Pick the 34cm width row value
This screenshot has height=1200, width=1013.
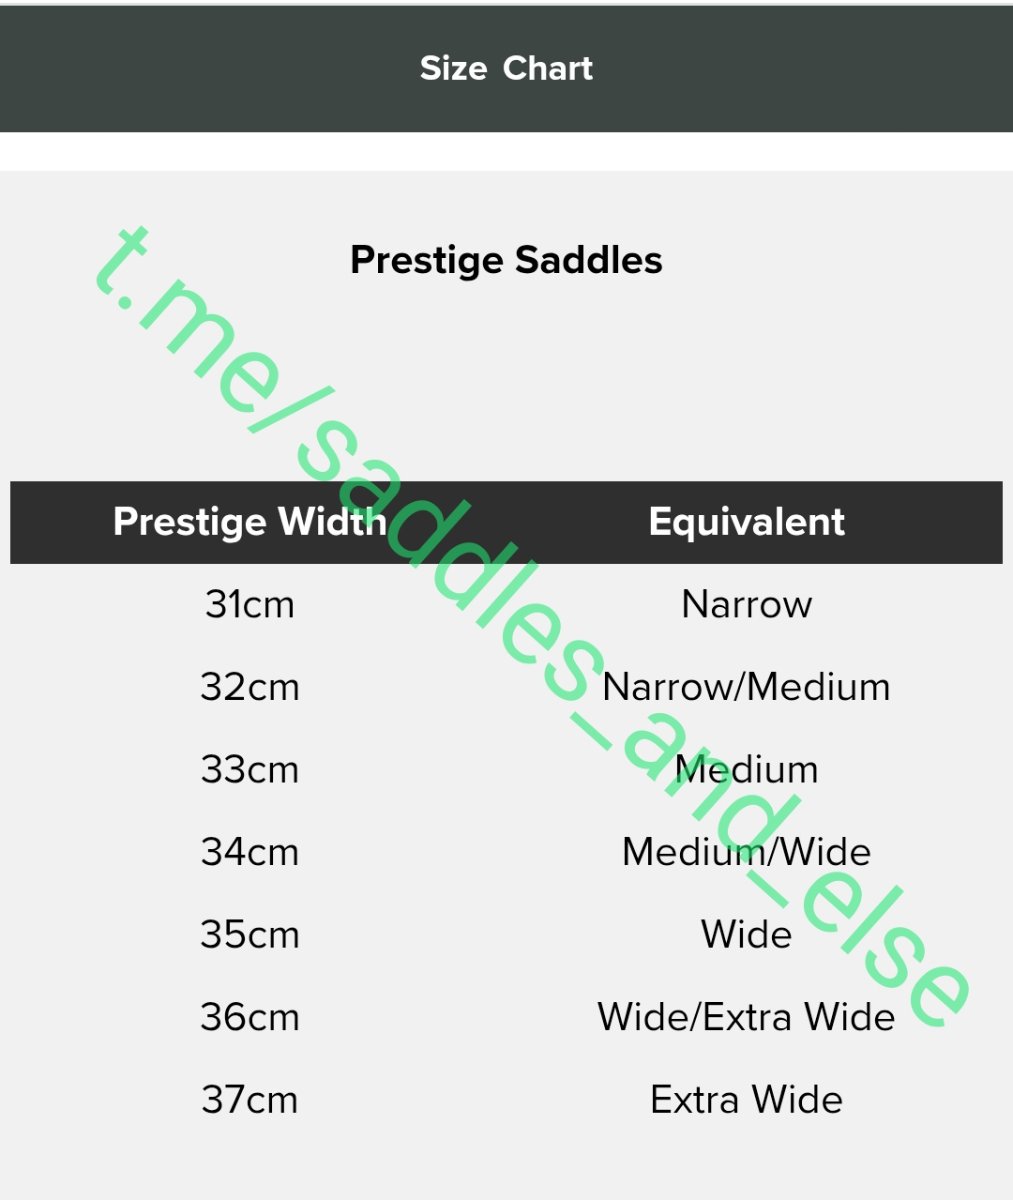point(249,852)
